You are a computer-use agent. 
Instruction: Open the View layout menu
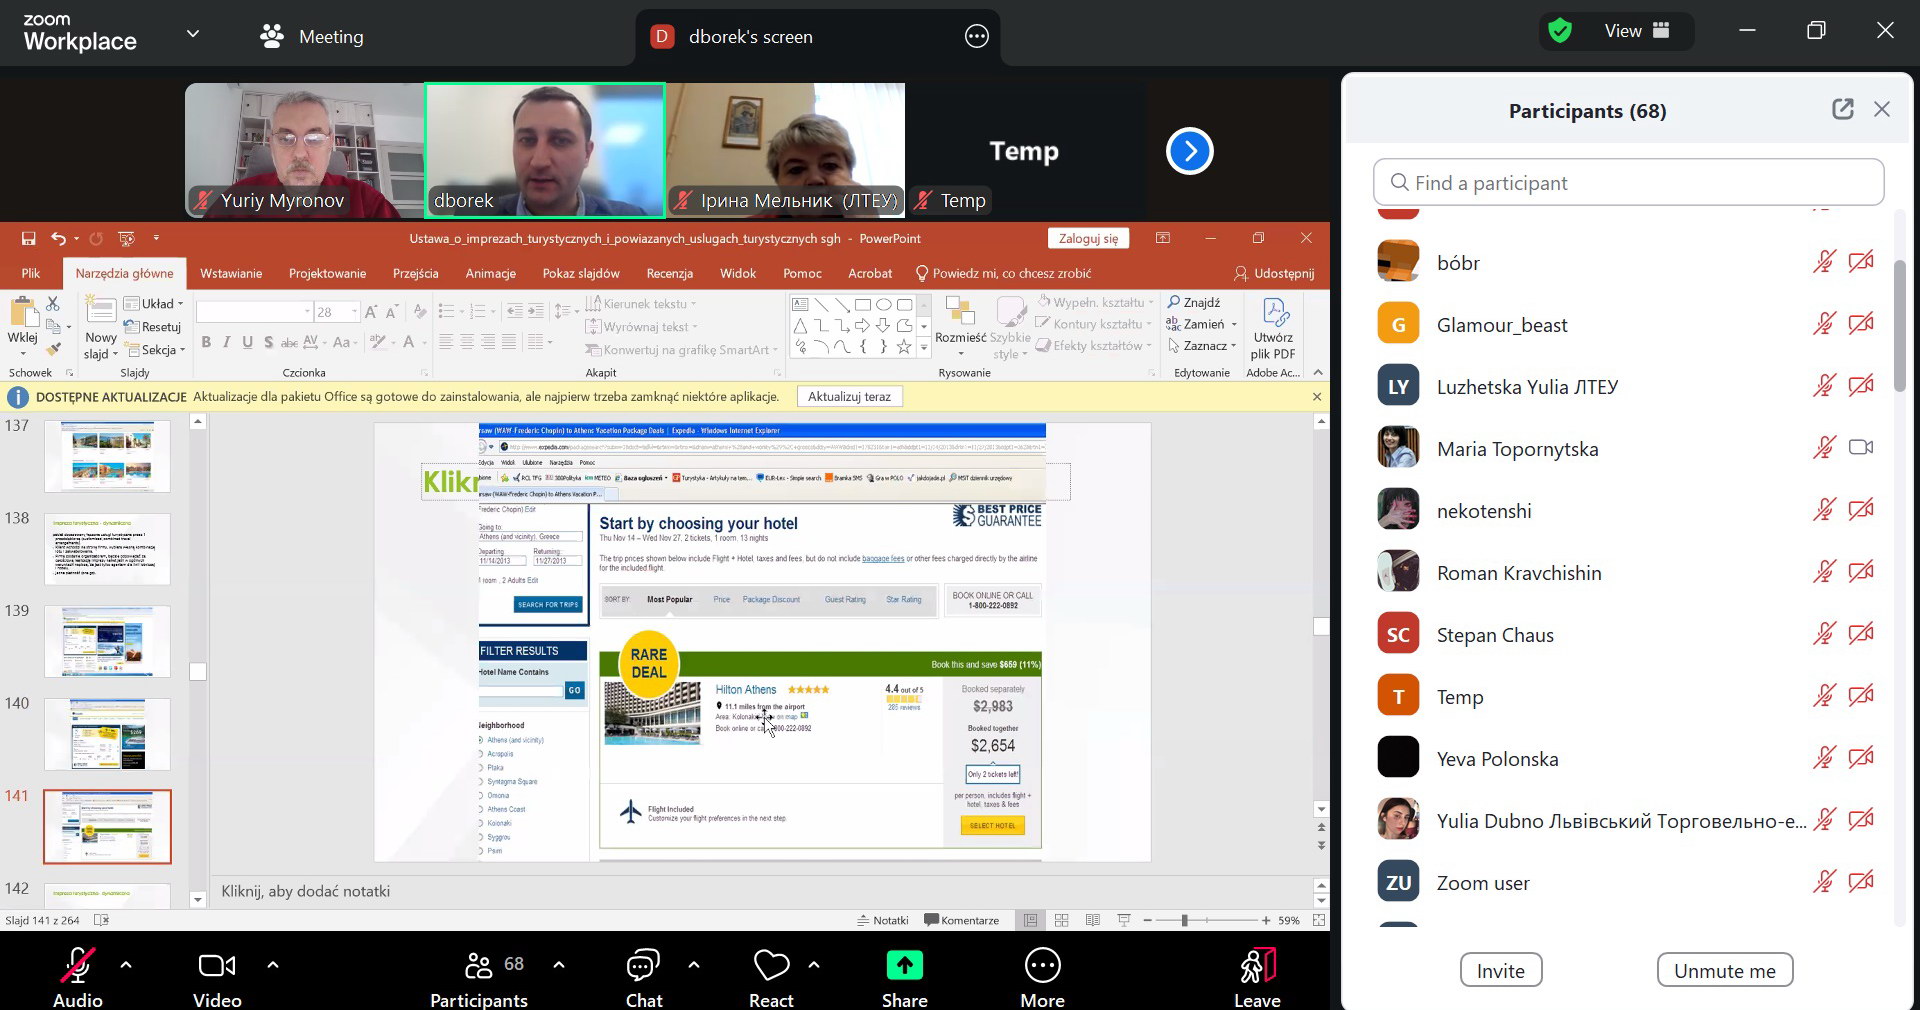(1636, 31)
